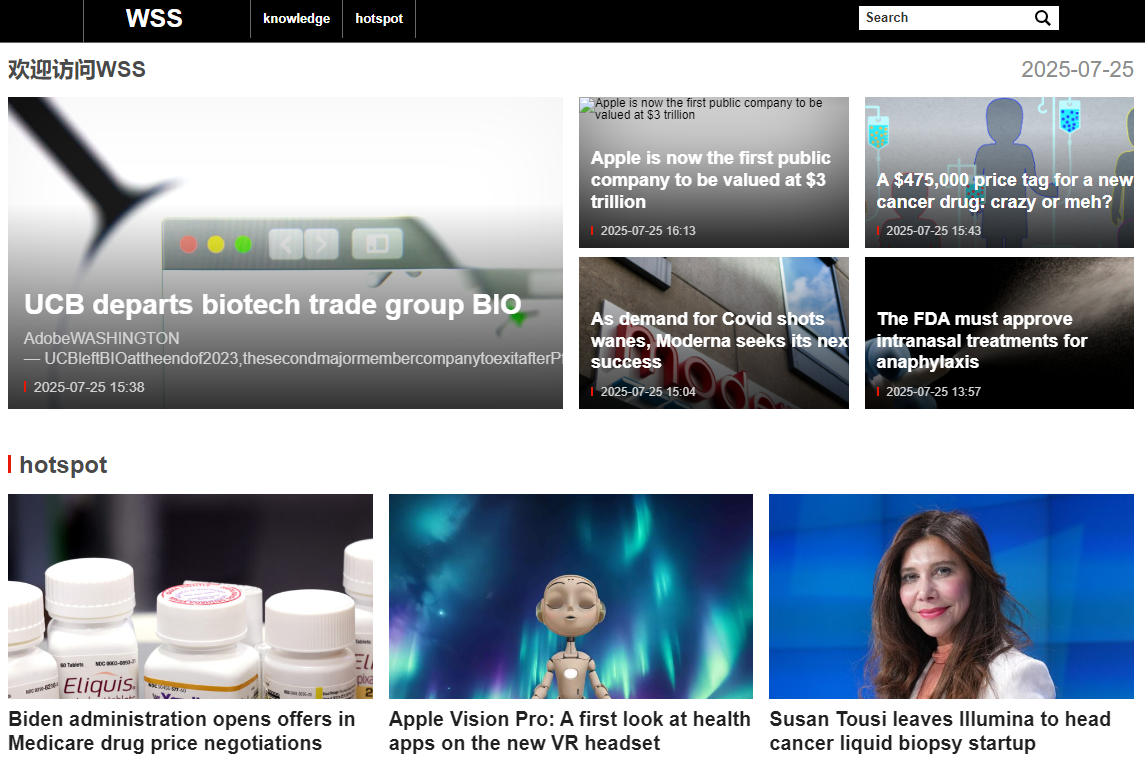1145x759 pixels.
Task: Open Susan Tousi leaves Illumina headline
Action: 940,731
